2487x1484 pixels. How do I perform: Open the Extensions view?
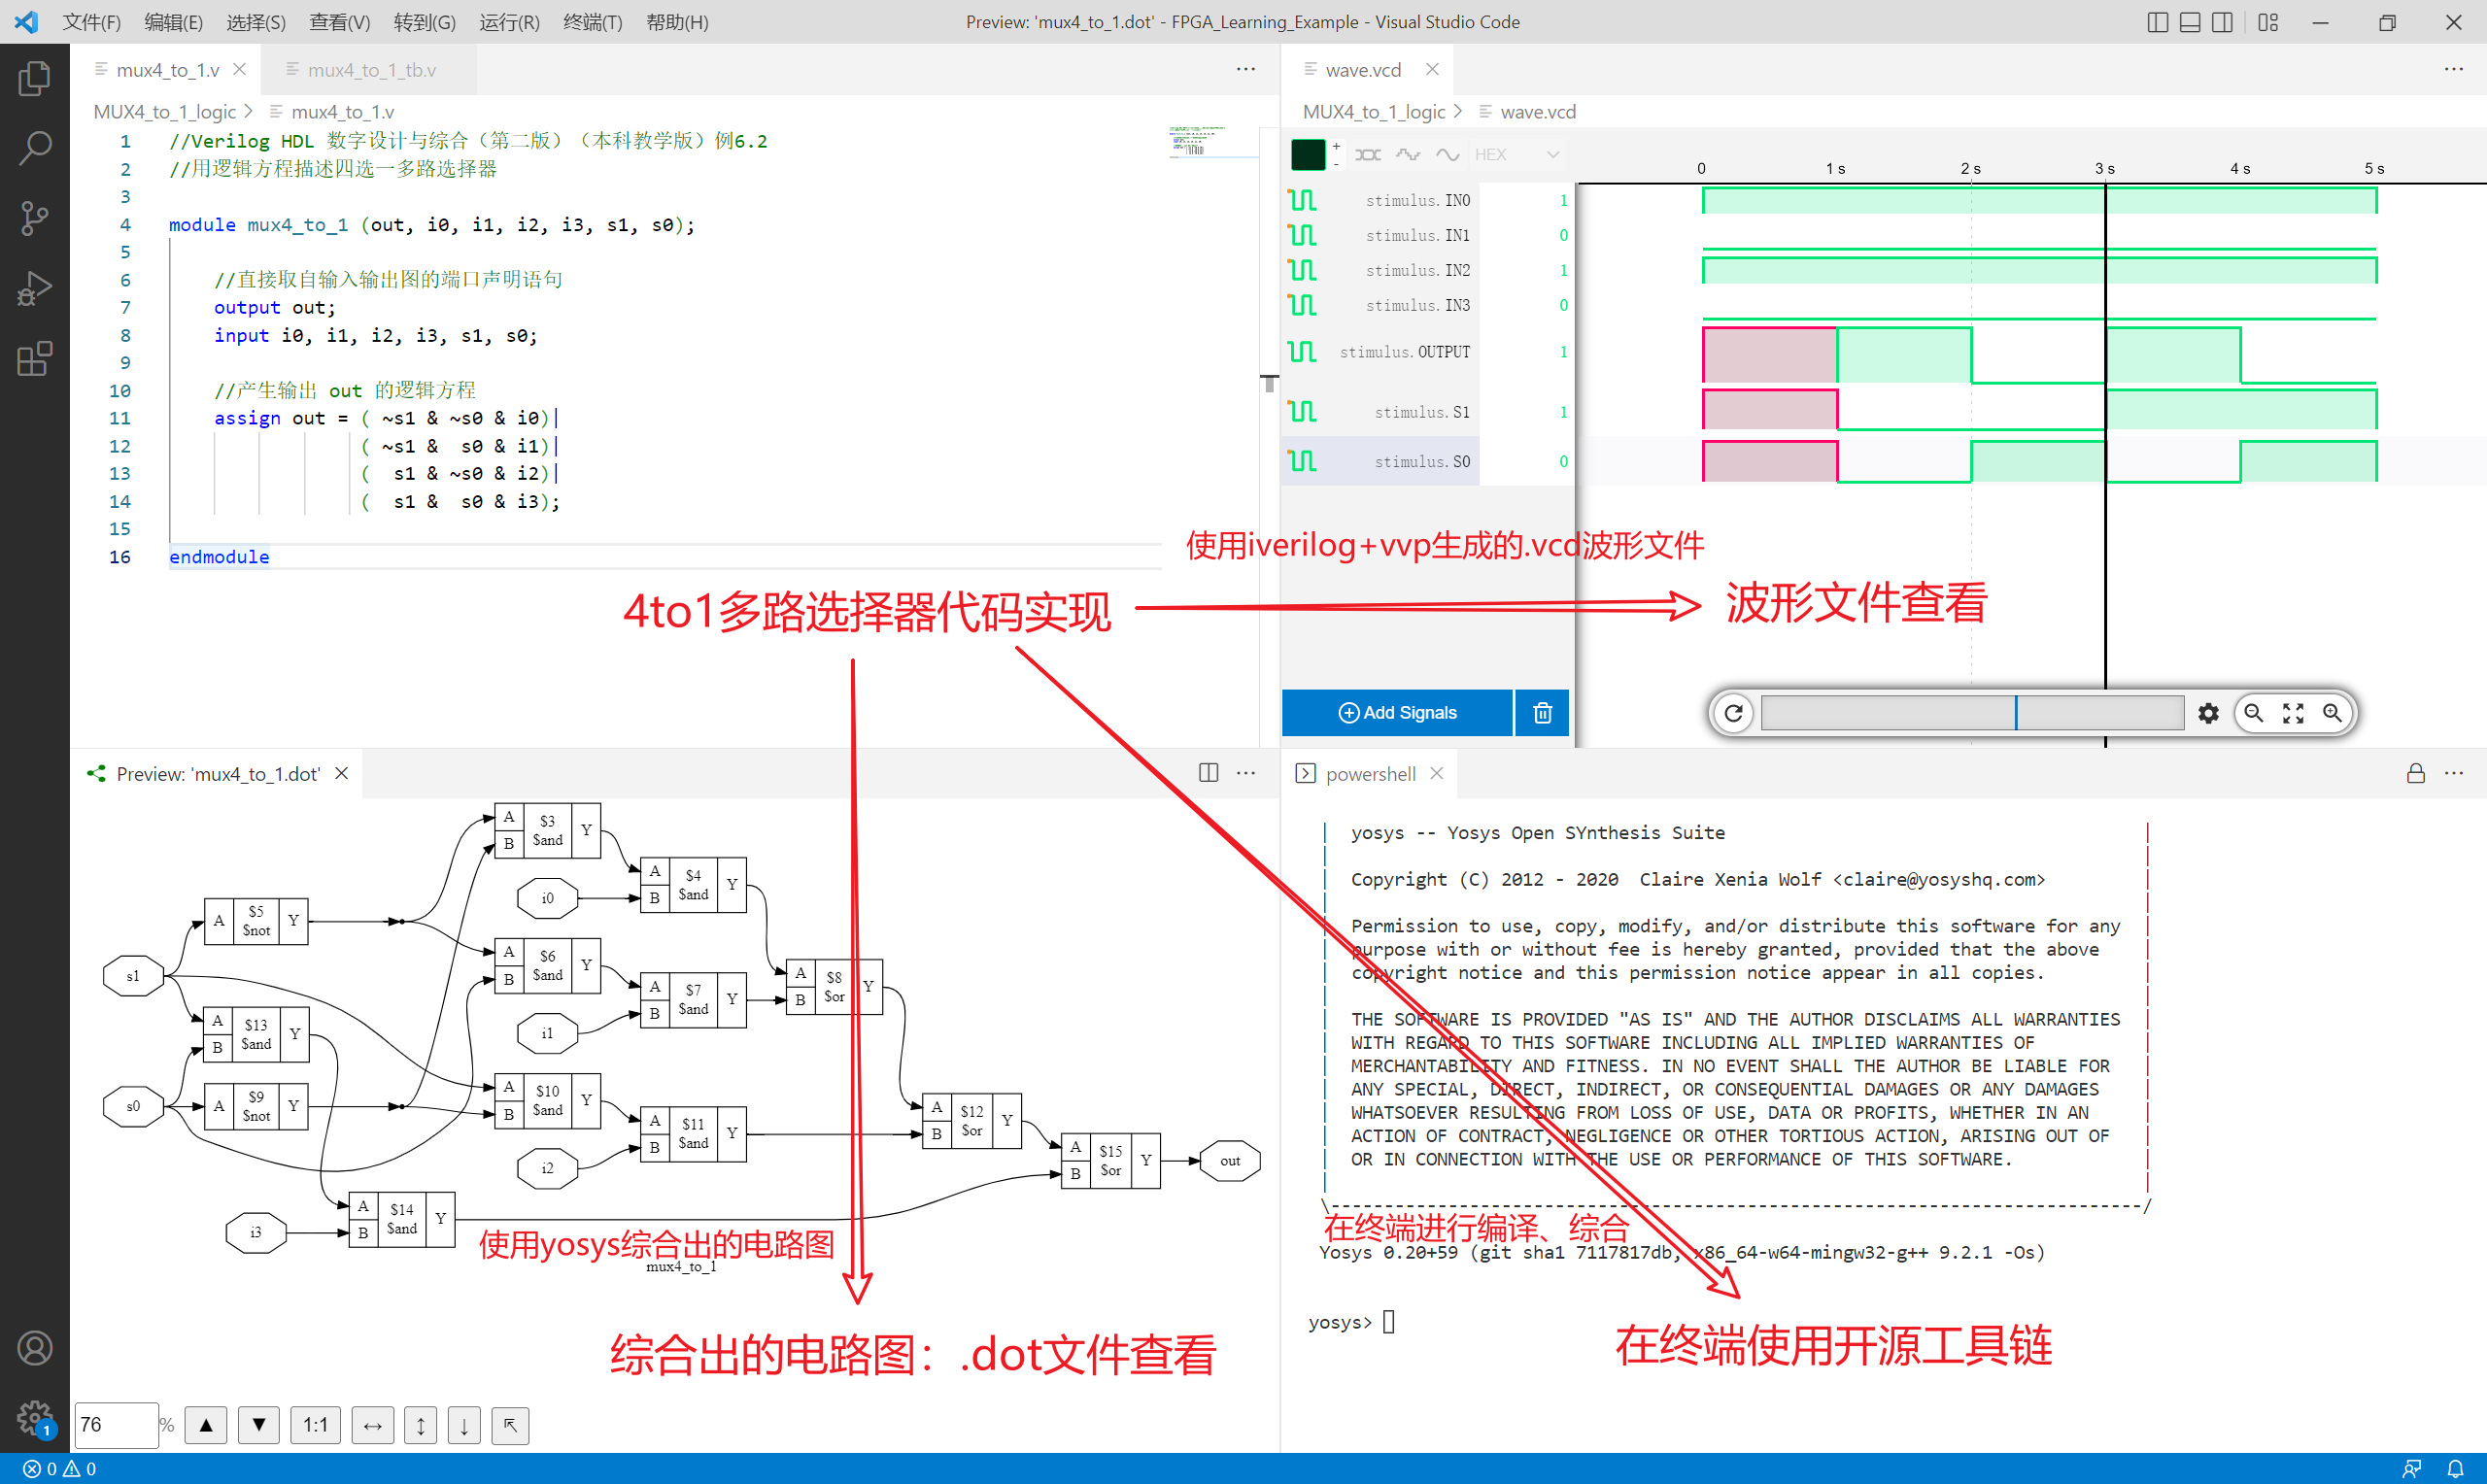[35, 358]
